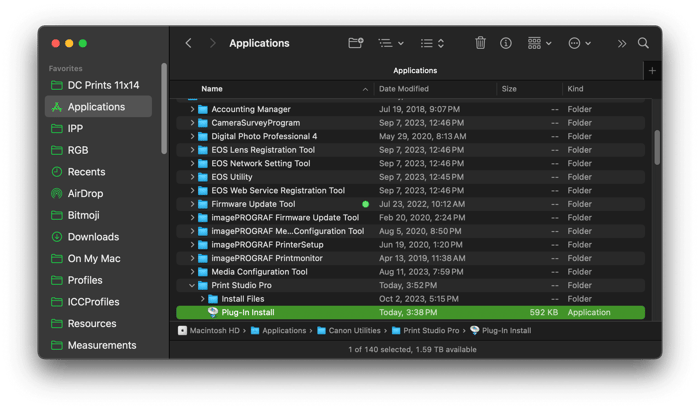
Task: Click the Search magnifier icon
Action: (643, 43)
